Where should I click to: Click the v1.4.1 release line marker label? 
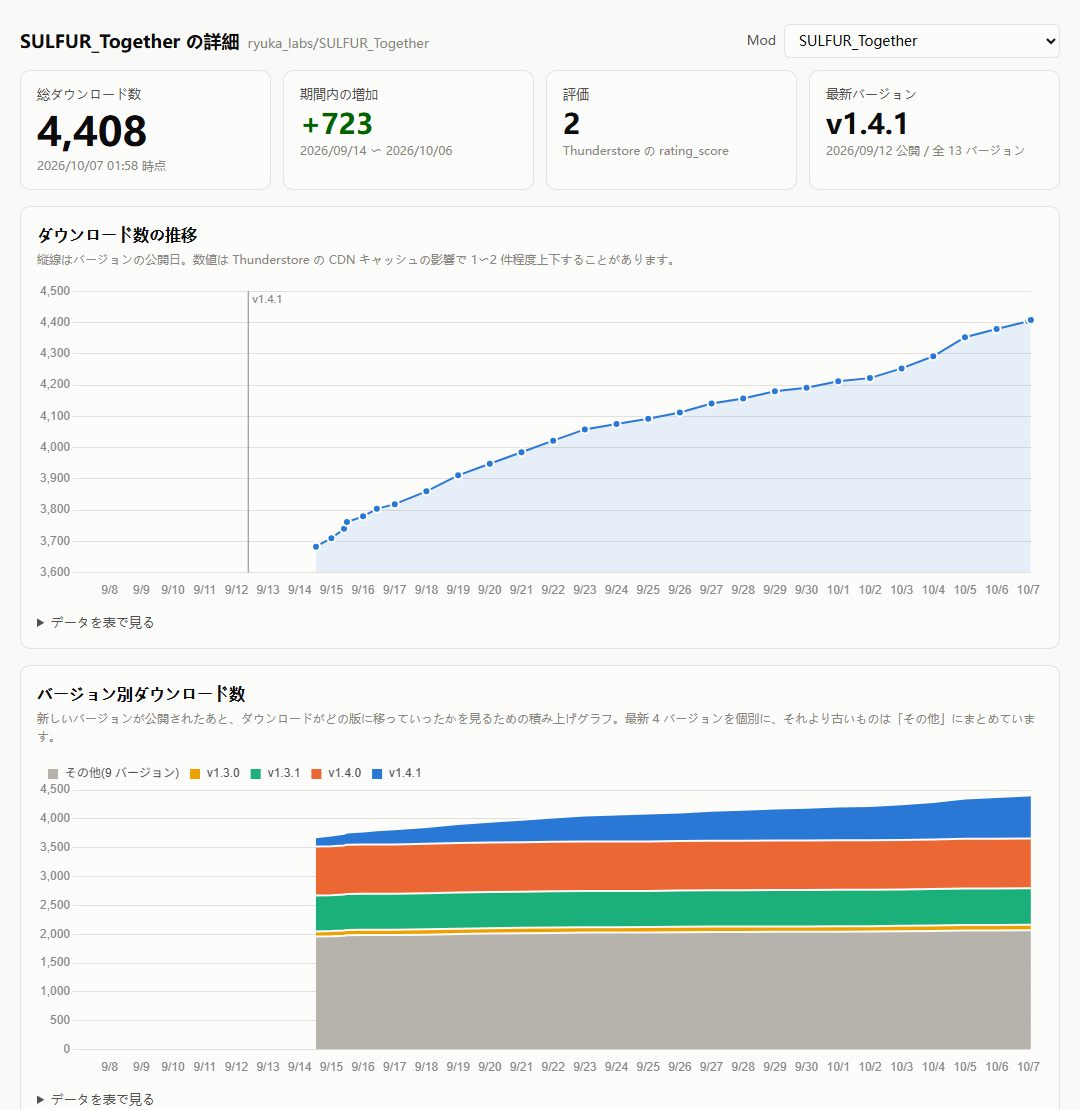coord(267,299)
